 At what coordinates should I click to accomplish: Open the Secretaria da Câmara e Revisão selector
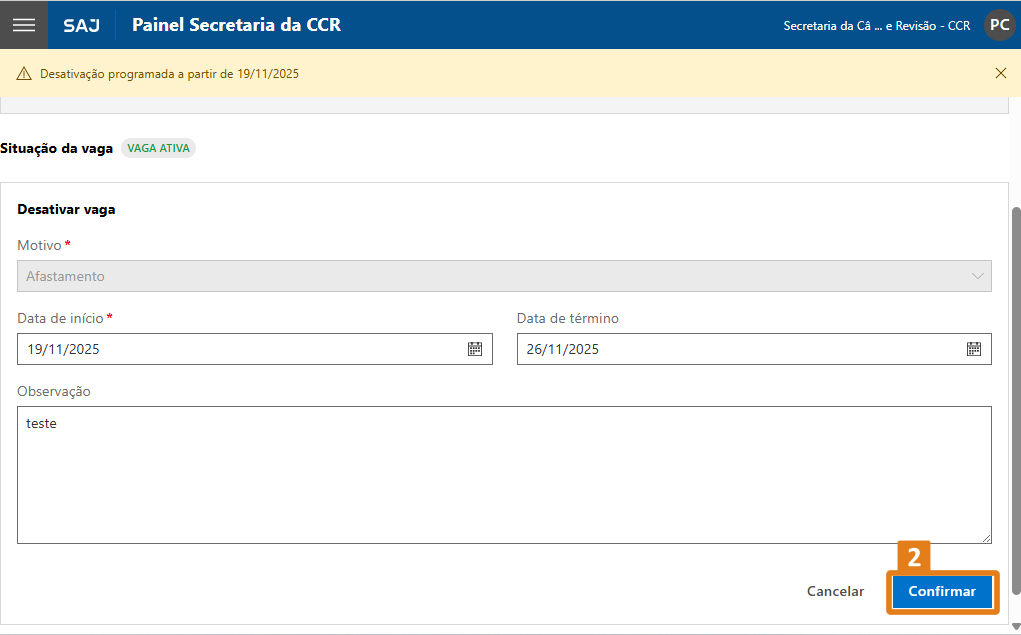[x=876, y=25]
